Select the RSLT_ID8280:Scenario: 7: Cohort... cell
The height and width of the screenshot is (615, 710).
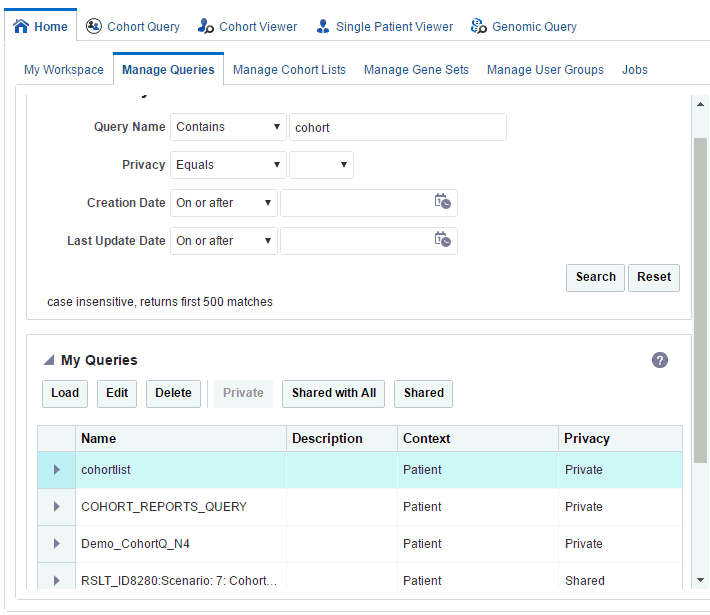181,578
